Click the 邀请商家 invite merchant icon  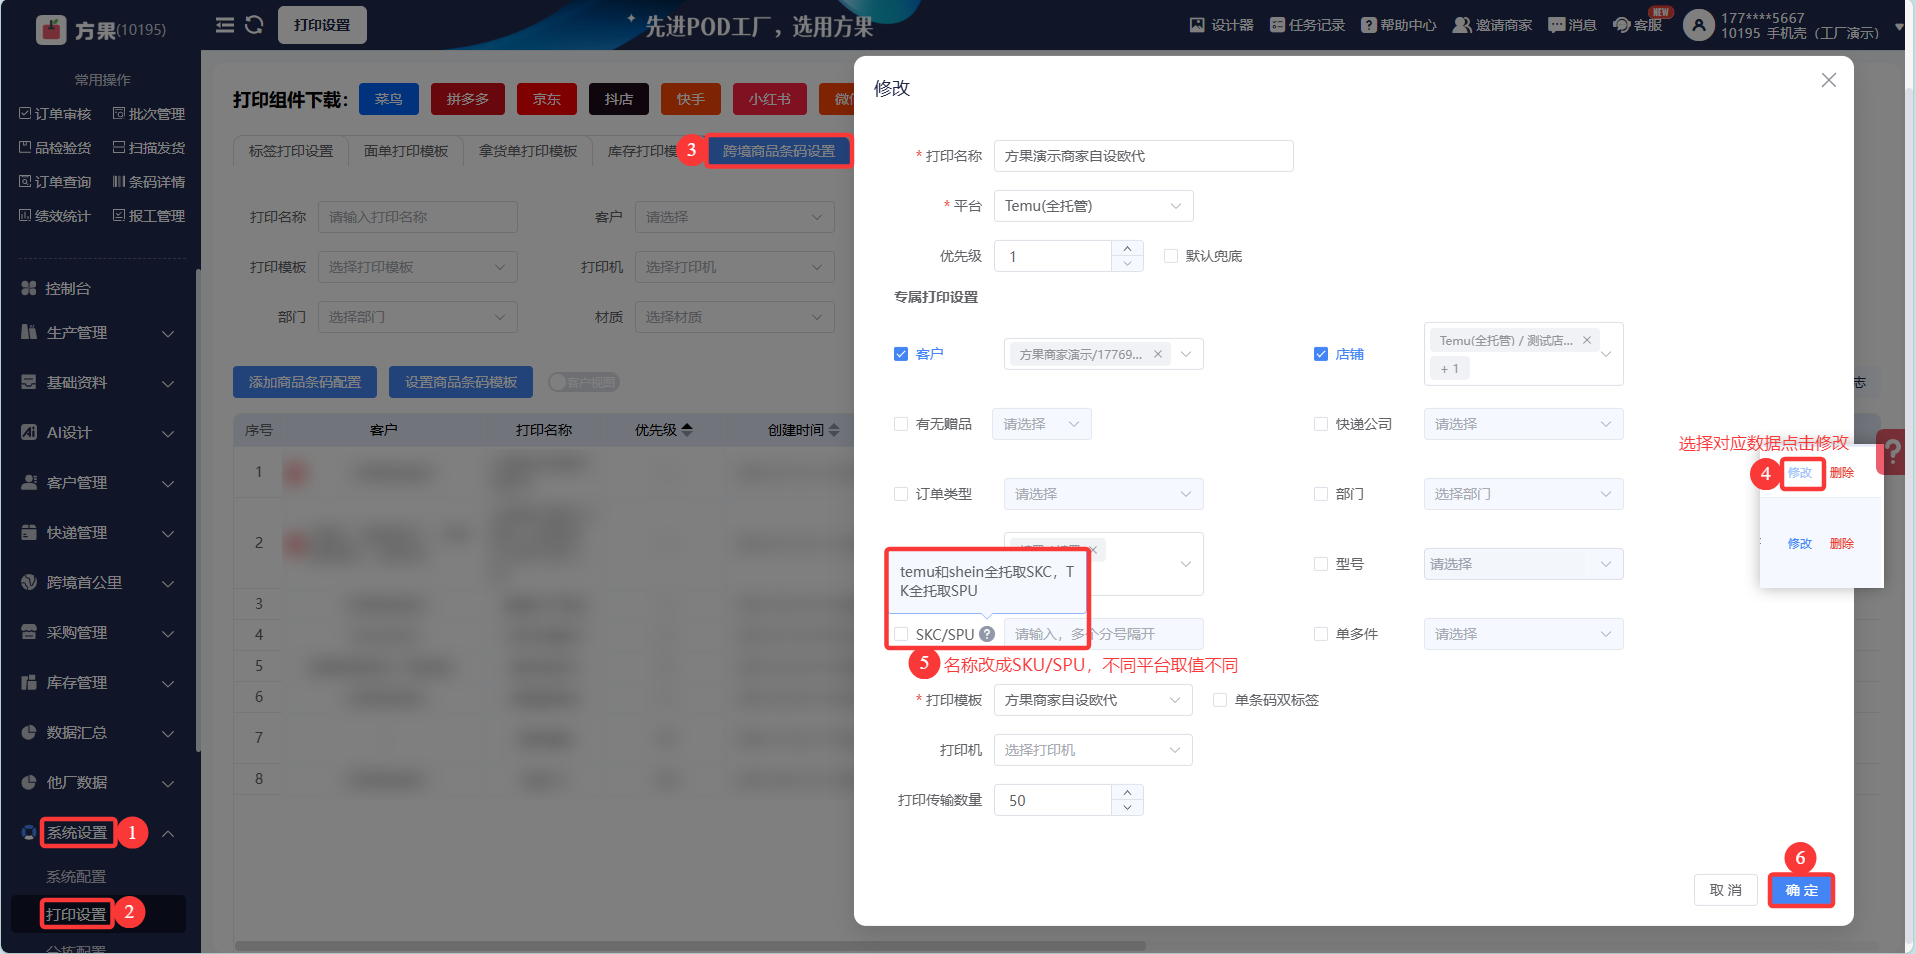(1462, 25)
